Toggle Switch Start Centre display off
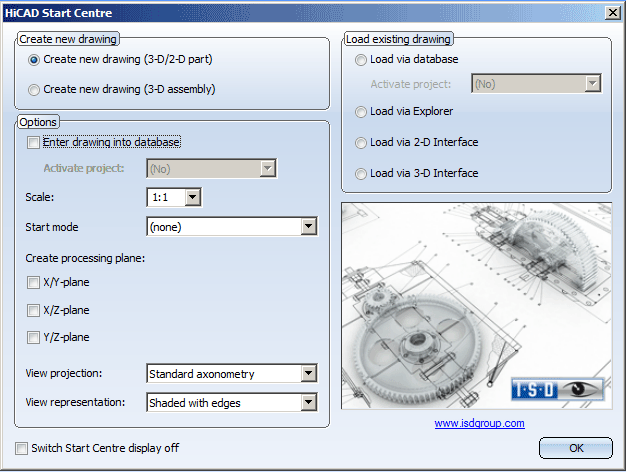 pos(23,448)
